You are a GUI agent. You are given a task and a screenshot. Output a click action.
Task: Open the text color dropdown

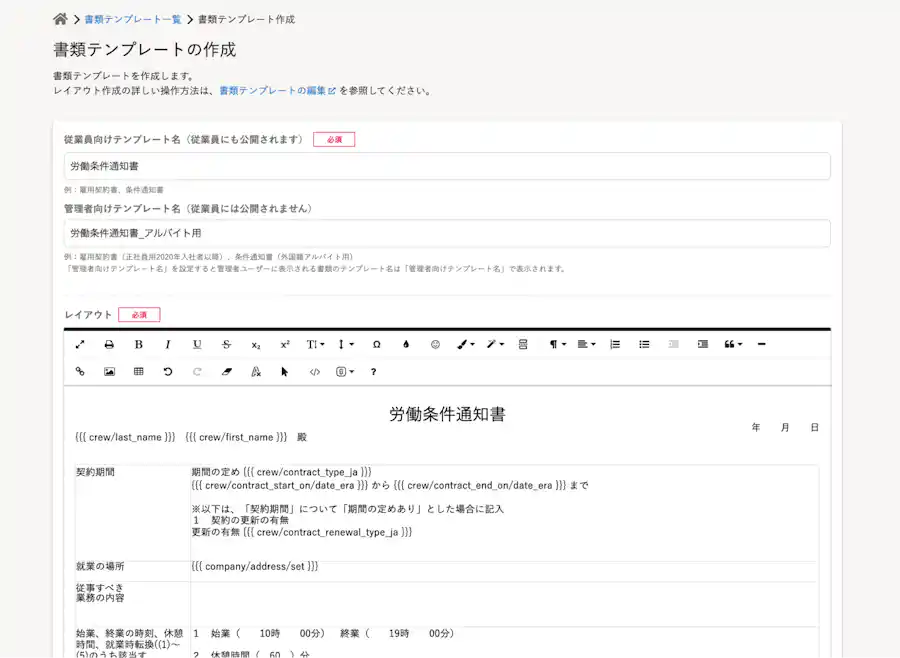click(x=465, y=344)
